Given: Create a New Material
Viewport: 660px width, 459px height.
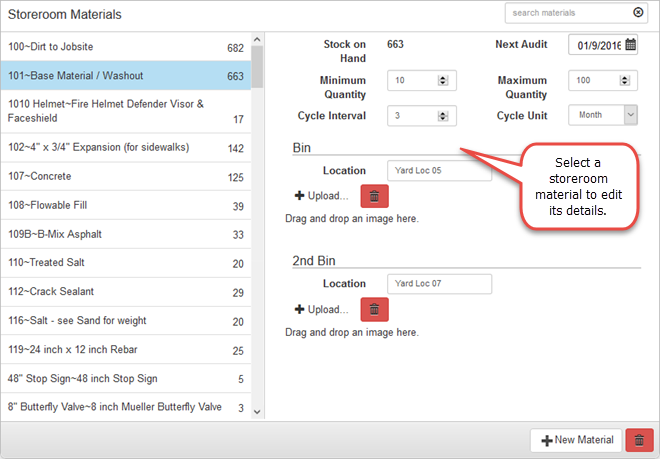Looking at the screenshot, I should 577,440.
